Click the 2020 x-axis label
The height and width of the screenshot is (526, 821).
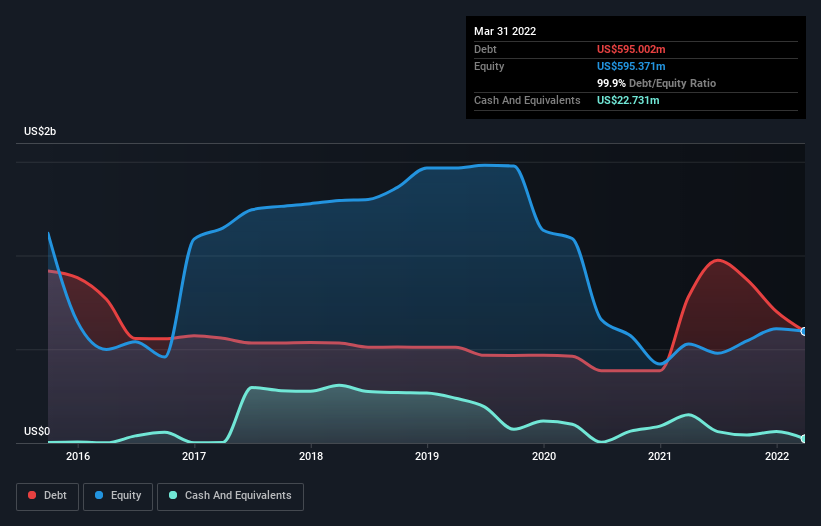pyautogui.click(x=544, y=456)
